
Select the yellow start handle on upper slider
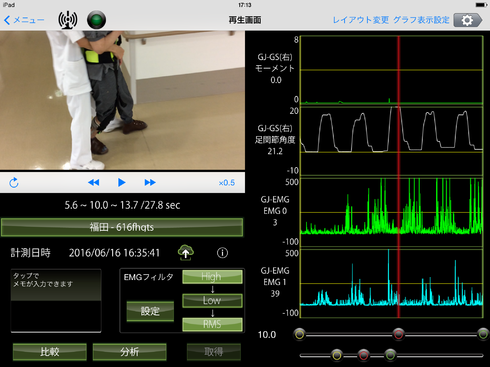point(300,334)
